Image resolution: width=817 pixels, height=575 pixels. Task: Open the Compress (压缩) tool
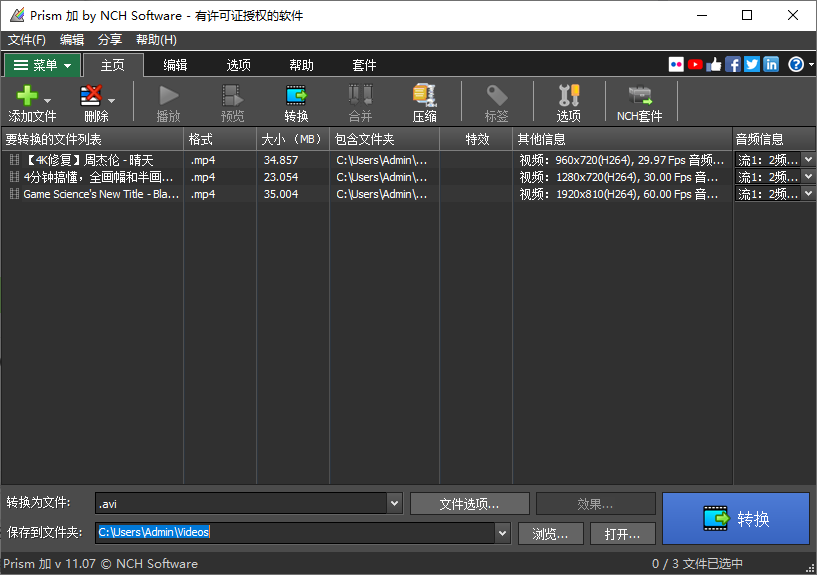coord(424,97)
